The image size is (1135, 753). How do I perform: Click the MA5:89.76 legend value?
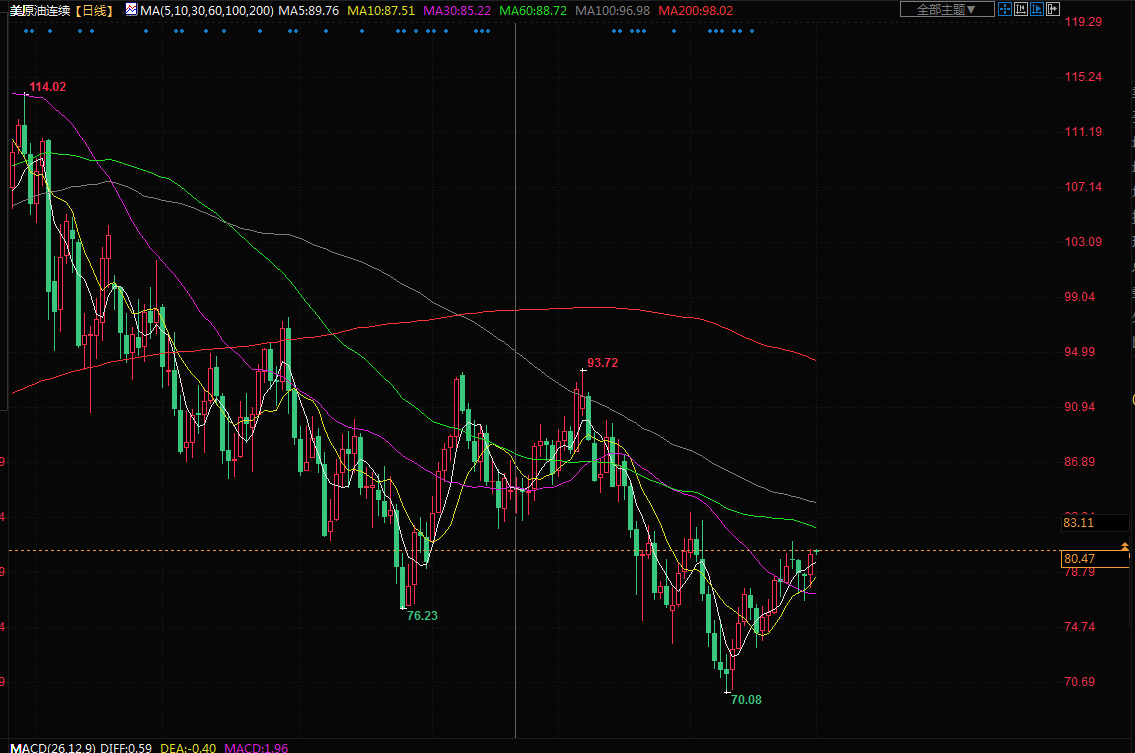pyautogui.click(x=309, y=9)
